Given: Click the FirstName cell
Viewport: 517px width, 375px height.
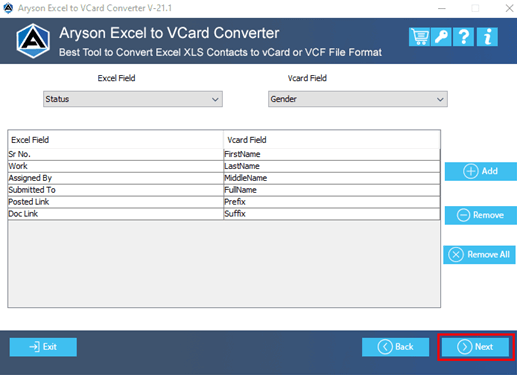Looking at the screenshot, I should pos(332,154).
